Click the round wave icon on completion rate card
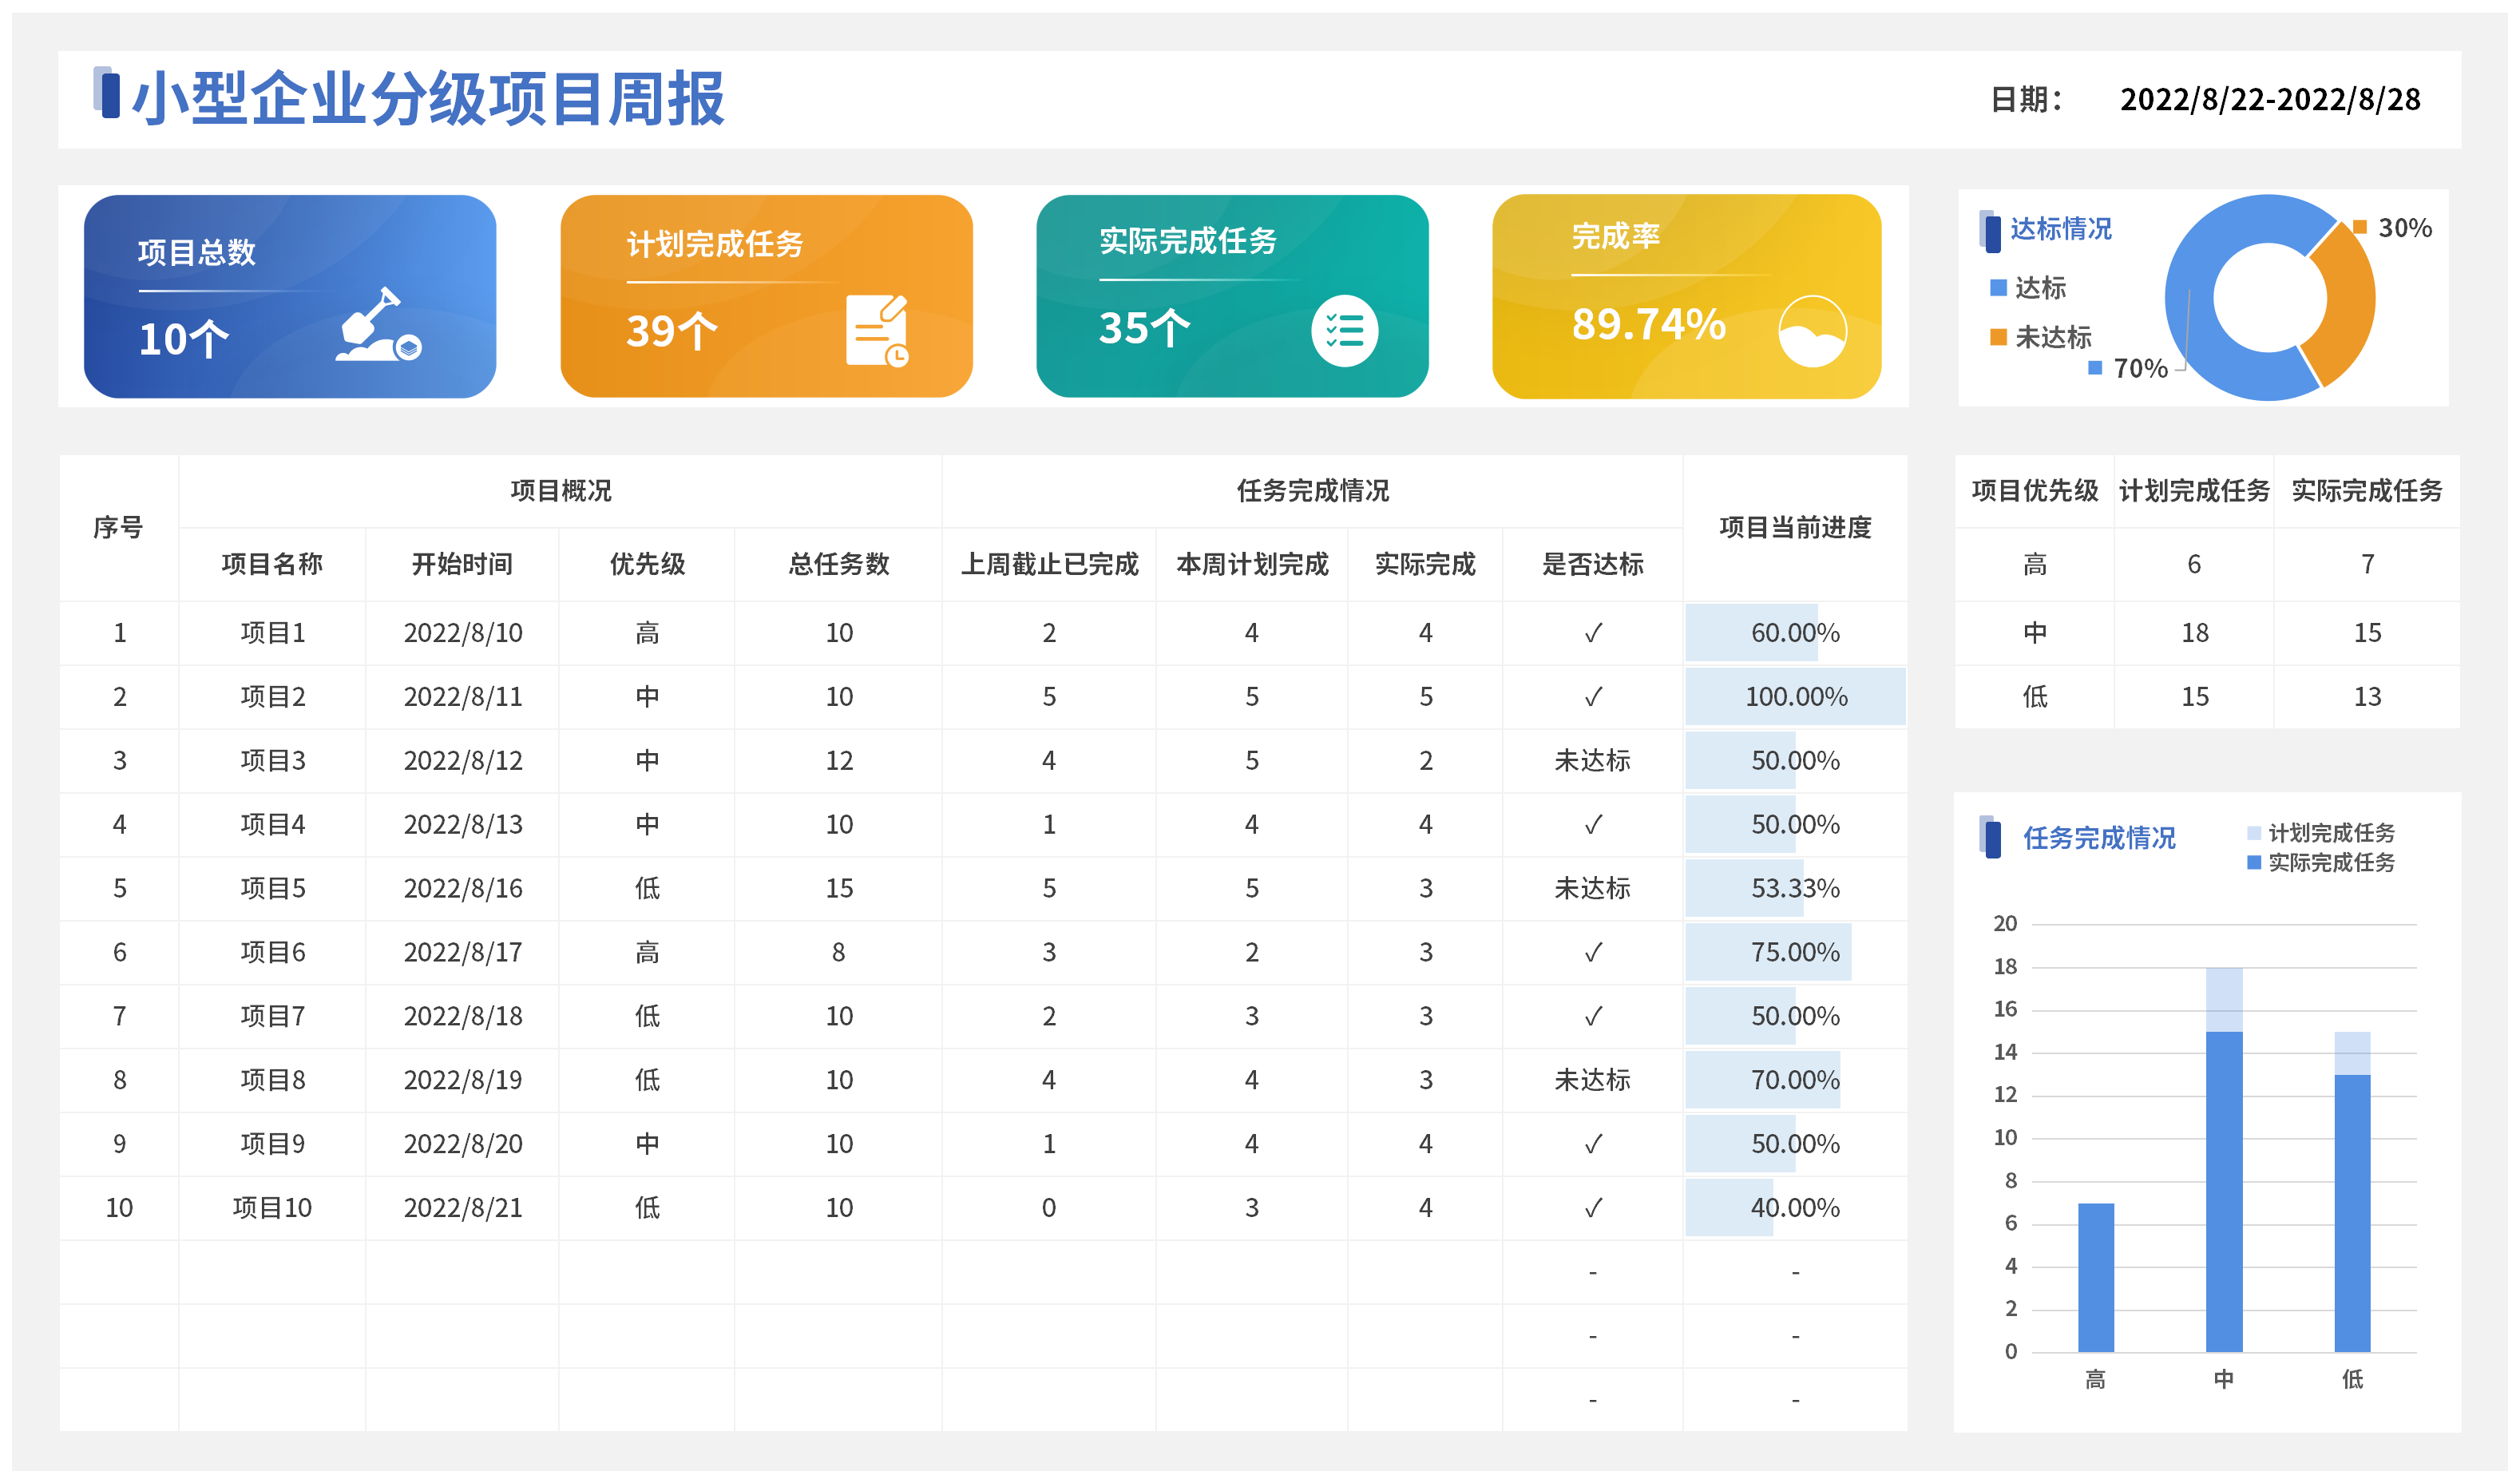The height and width of the screenshot is (1483, 2520). [x=1812, y=331]
